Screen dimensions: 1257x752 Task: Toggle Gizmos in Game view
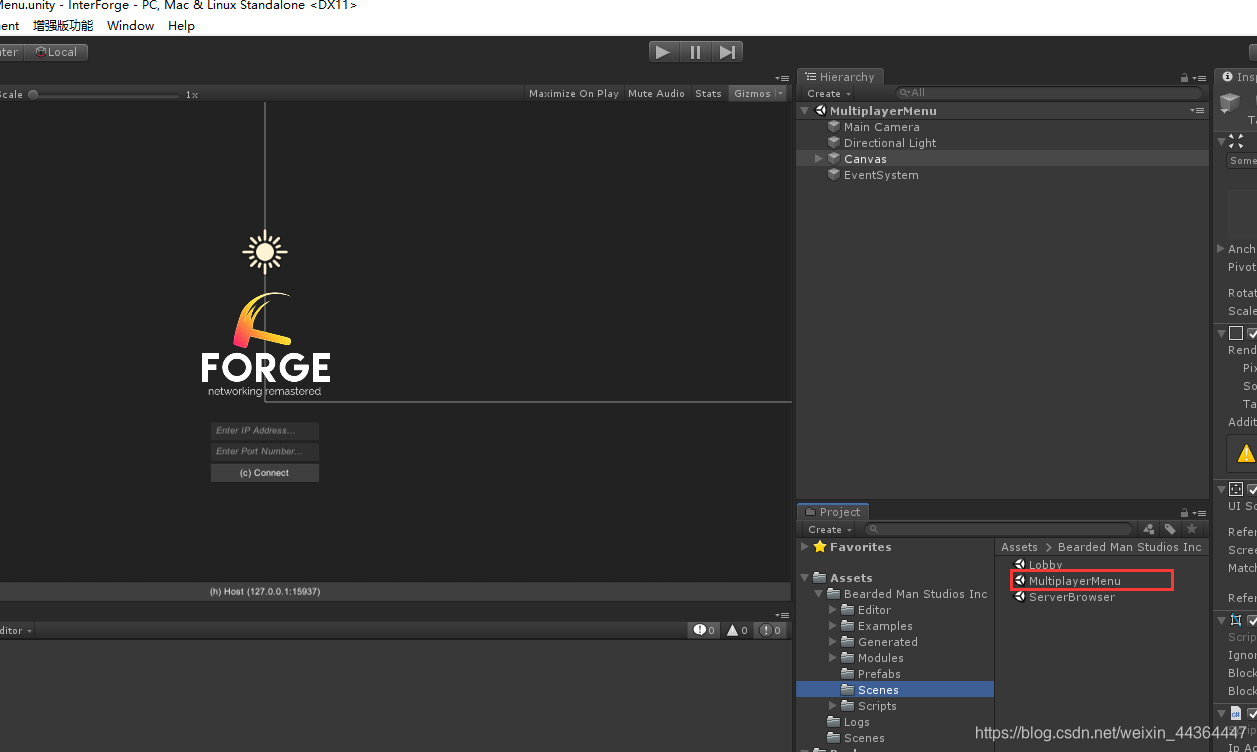[x=752, y=94]
